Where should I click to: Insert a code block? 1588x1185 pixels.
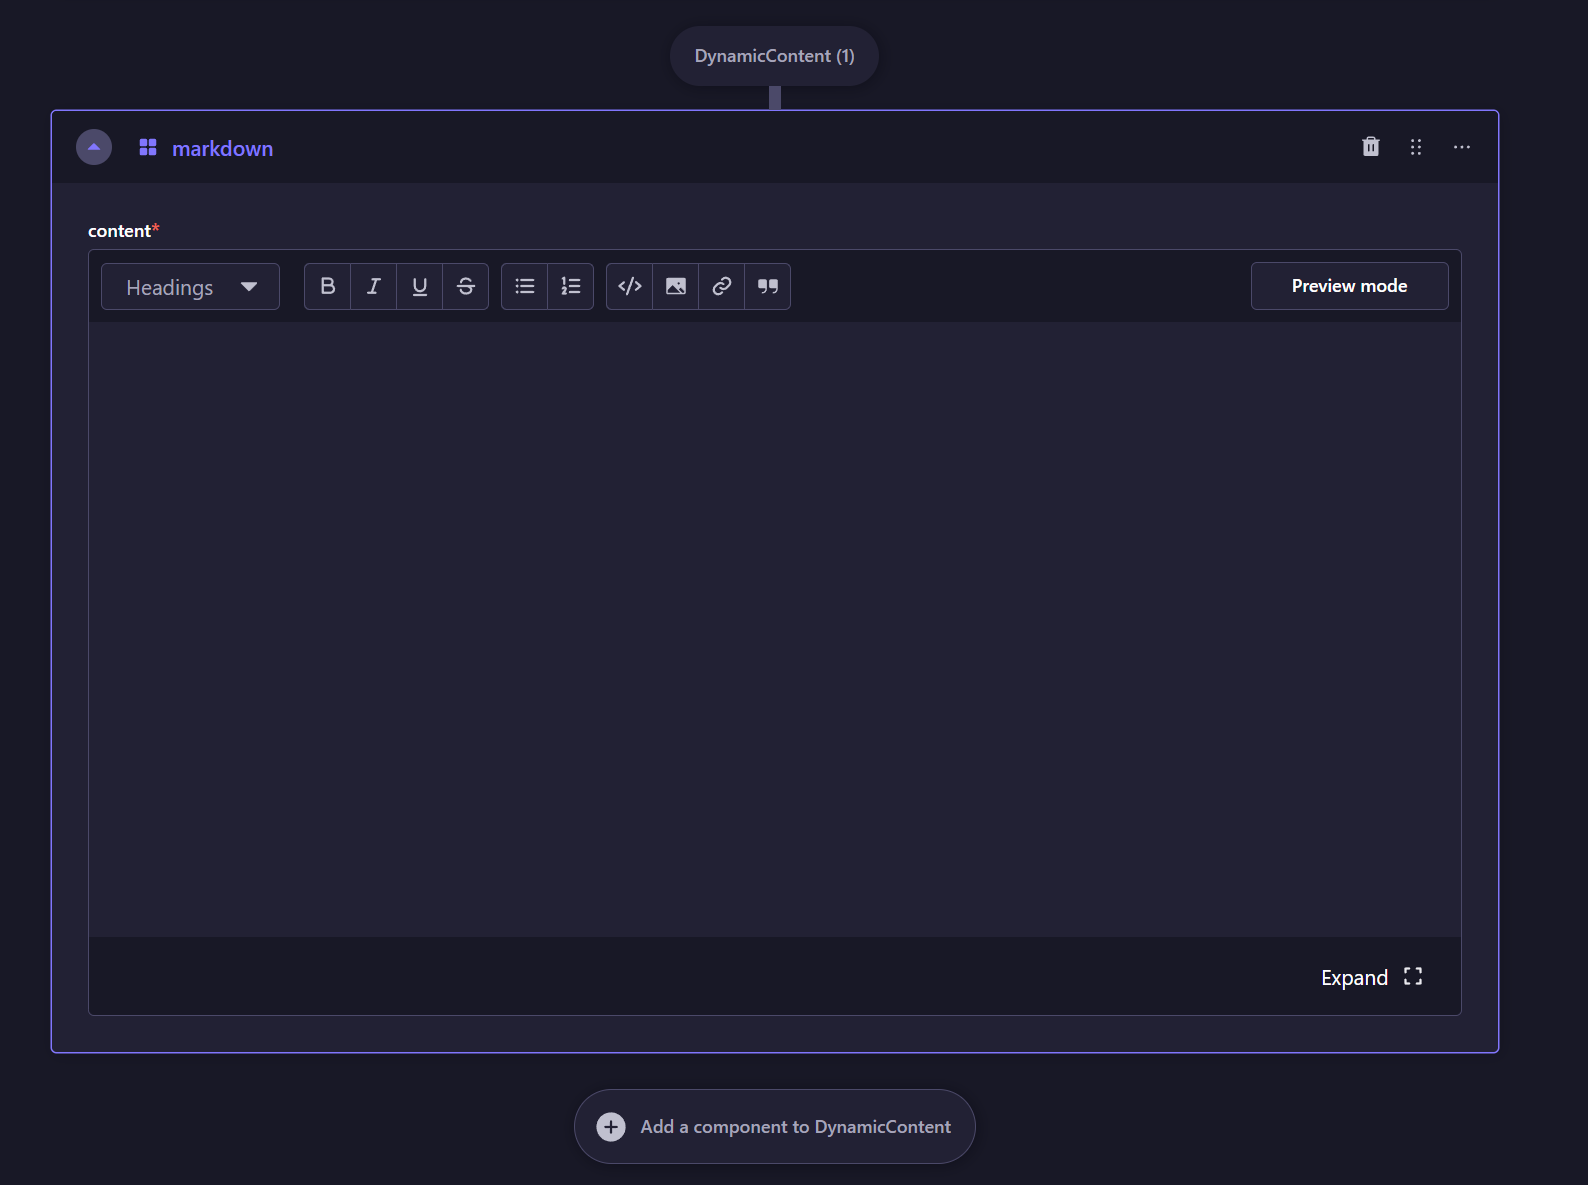point(629,287)
